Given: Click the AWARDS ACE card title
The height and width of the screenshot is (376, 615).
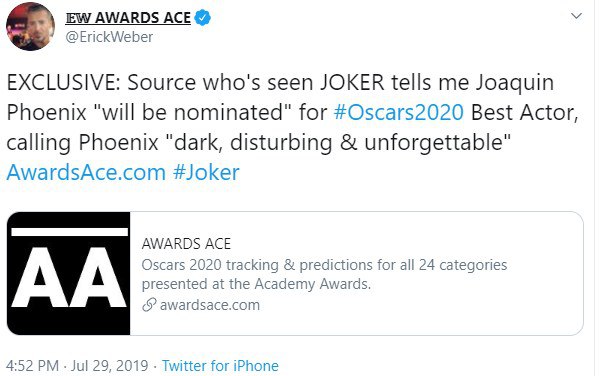Looking at the screenshot, I should [186, 244].
